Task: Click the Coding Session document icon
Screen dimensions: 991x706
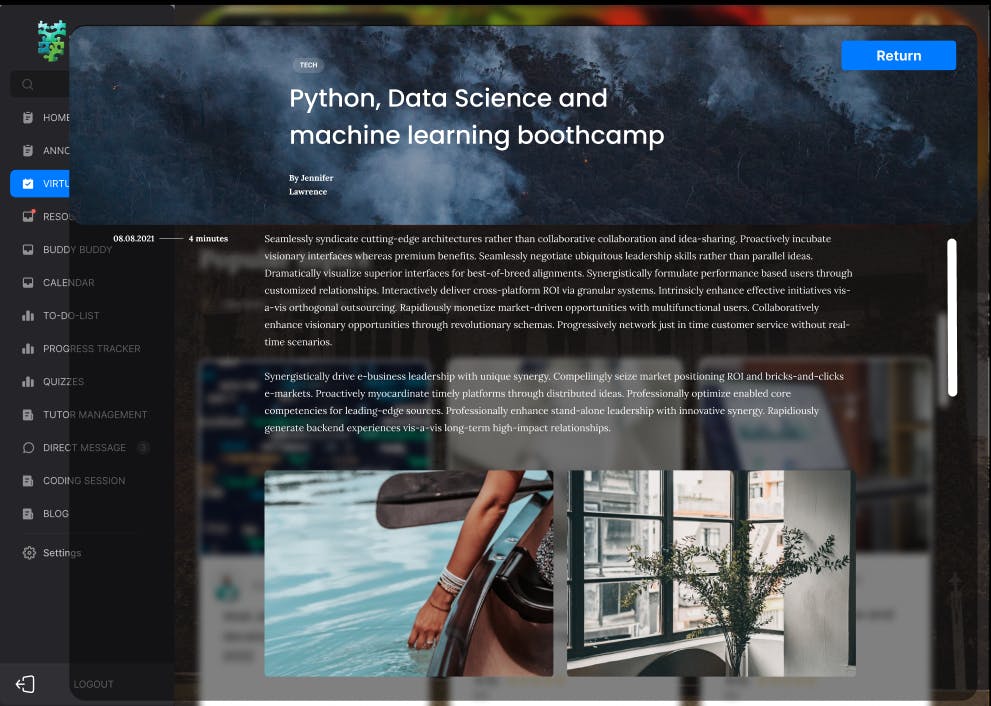Action: (28, 480)
